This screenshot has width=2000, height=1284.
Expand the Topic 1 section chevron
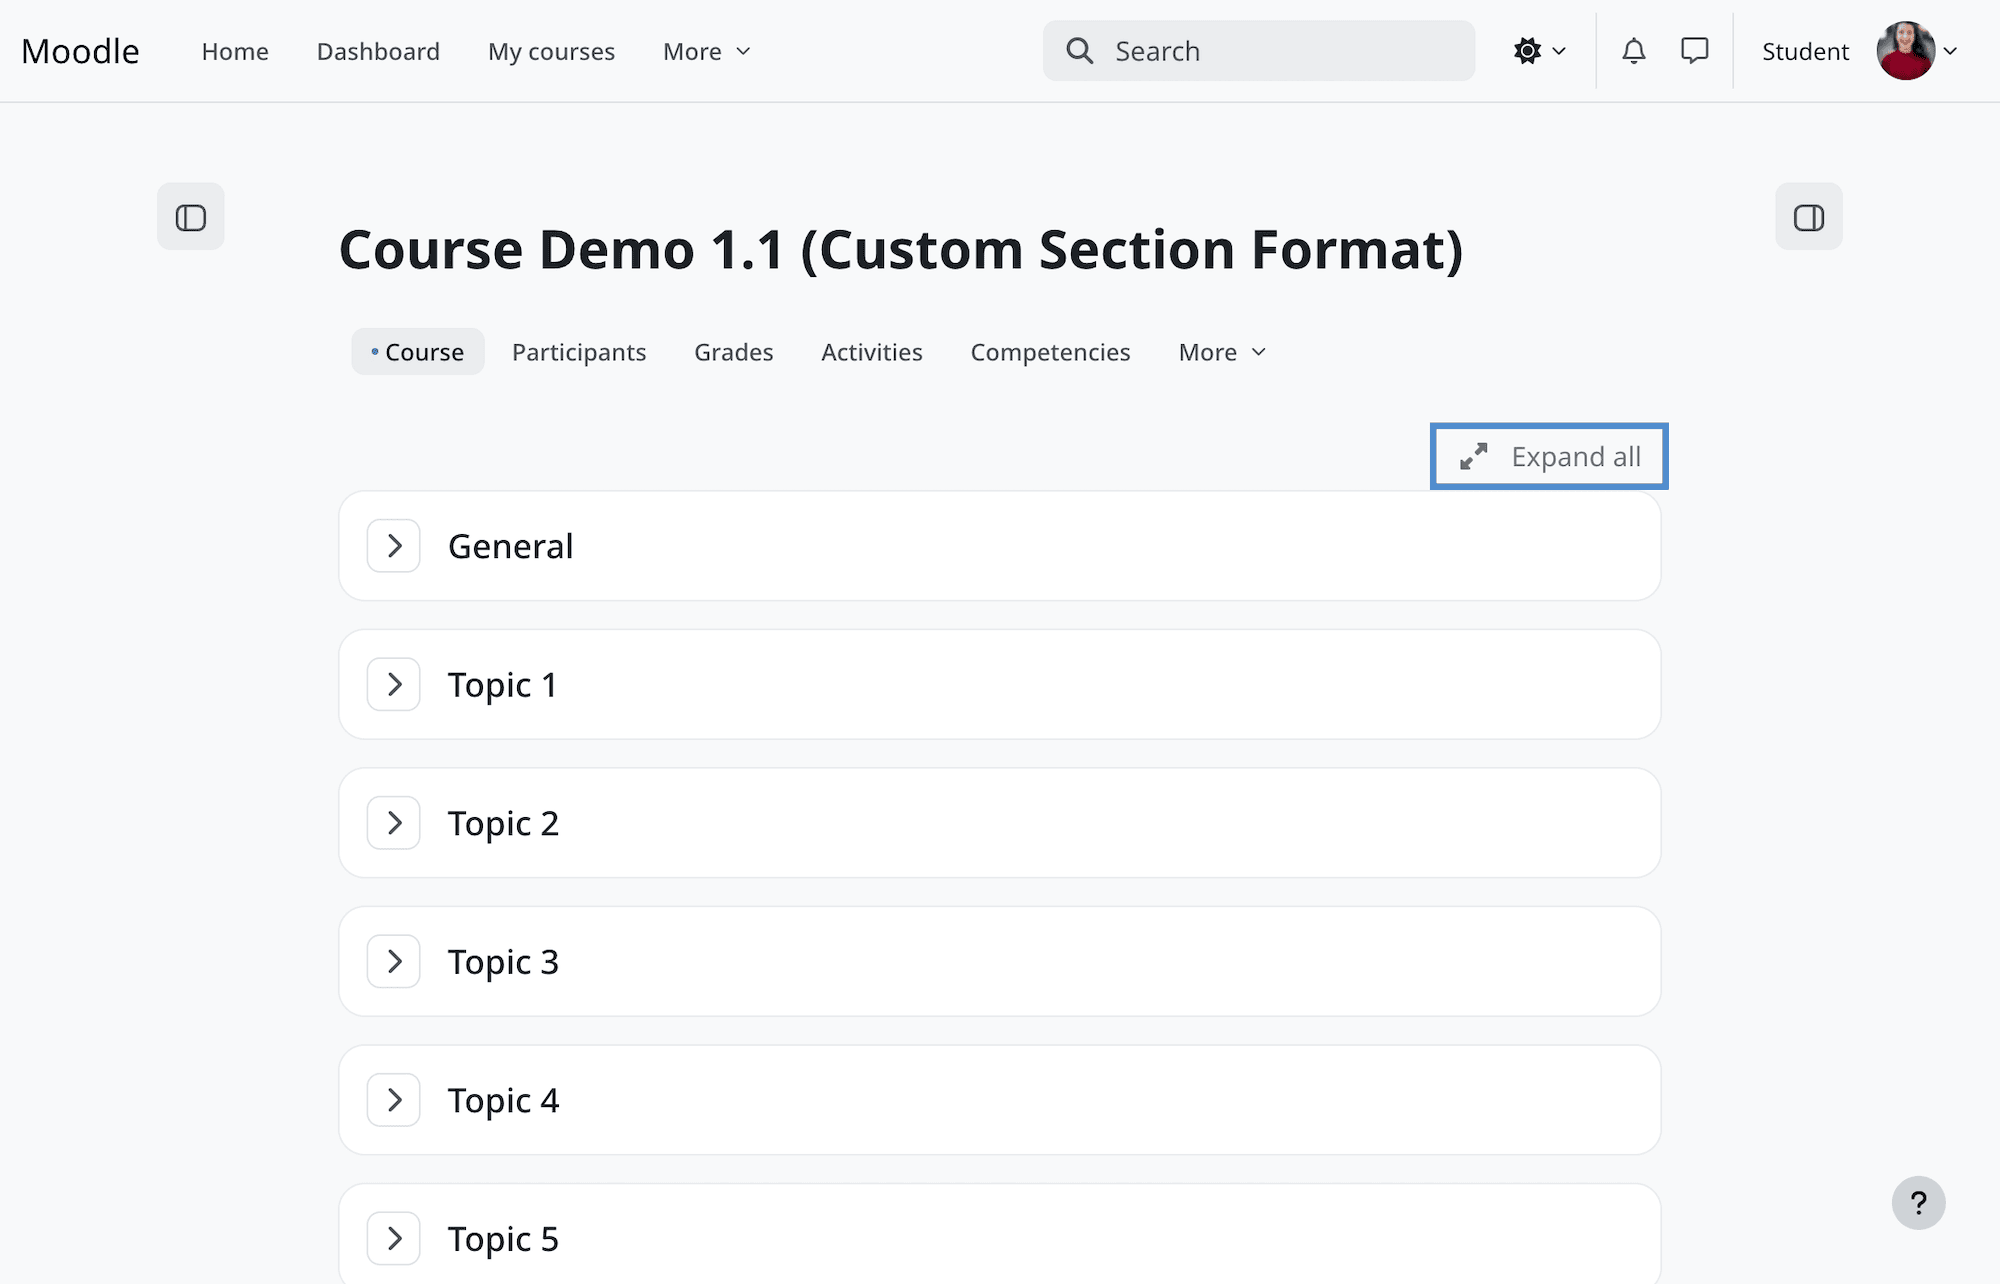point(394,685)
